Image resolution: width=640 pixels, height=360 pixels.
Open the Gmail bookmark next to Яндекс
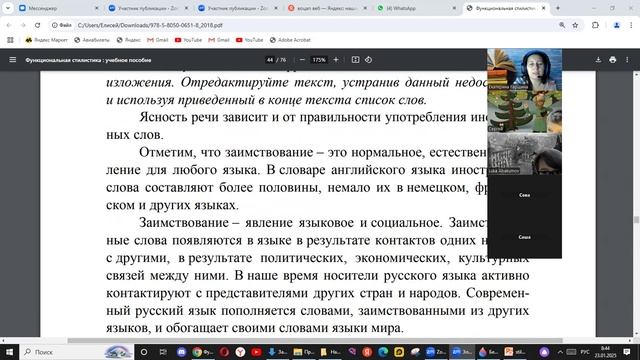[158, 40]
